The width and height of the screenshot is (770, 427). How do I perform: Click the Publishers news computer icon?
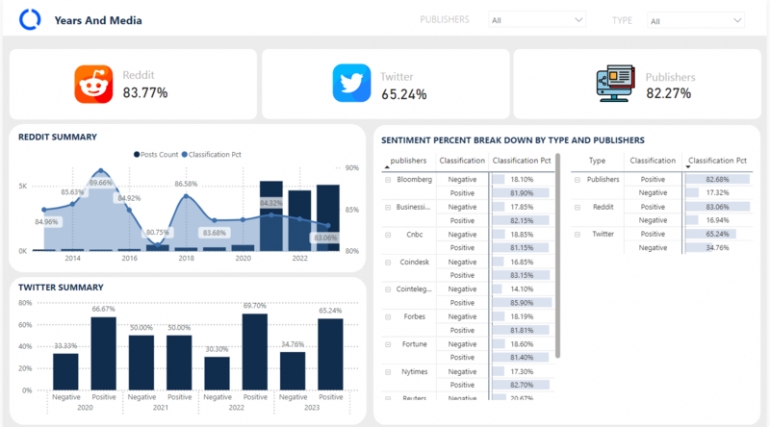pos(615,83)
